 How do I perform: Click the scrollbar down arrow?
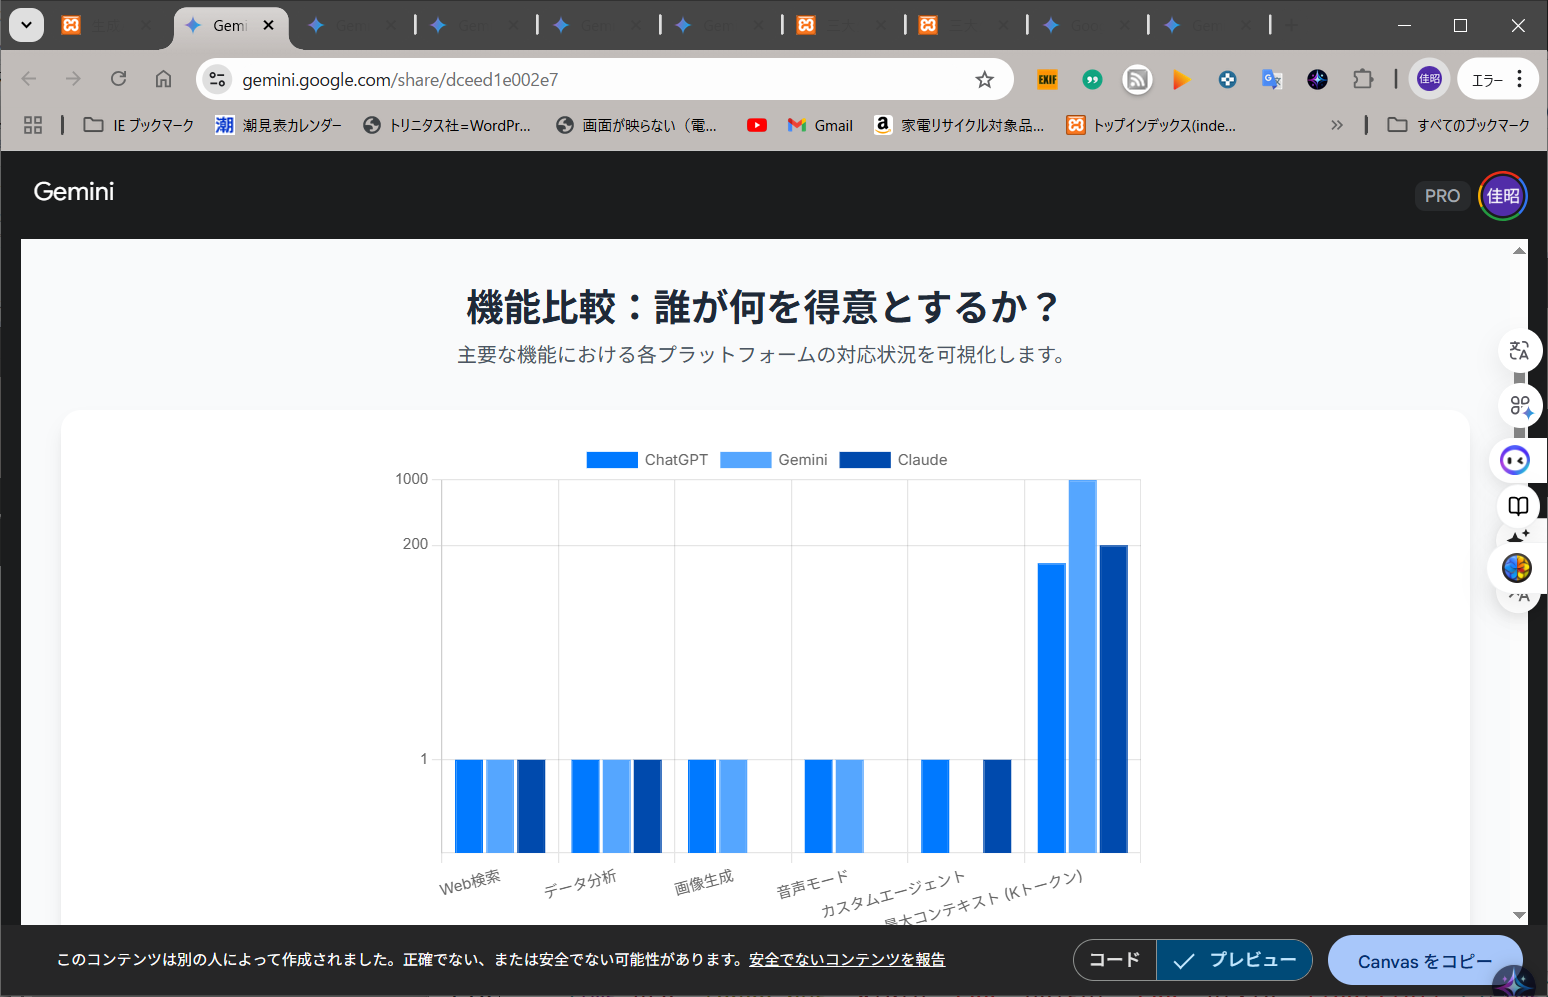click(1519, 915)
